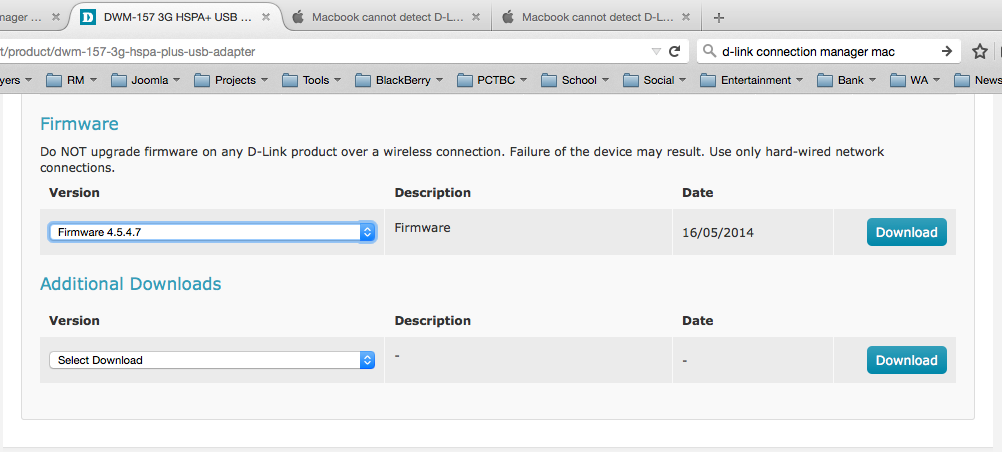Reload the page with the refresh icon
The height and width of the screenshot is (452, 1002).
click(x=675, y=51)
